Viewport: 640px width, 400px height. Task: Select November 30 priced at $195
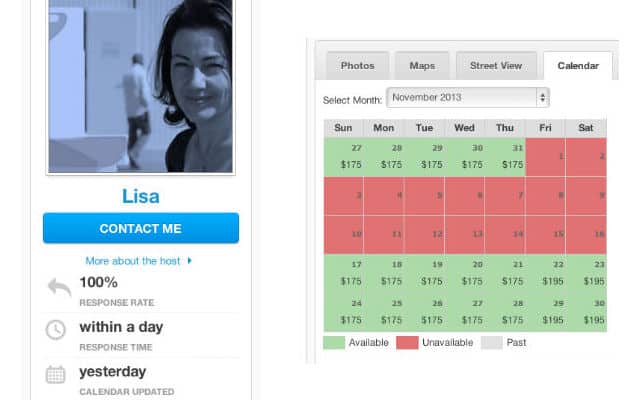[x=586, y=312]
